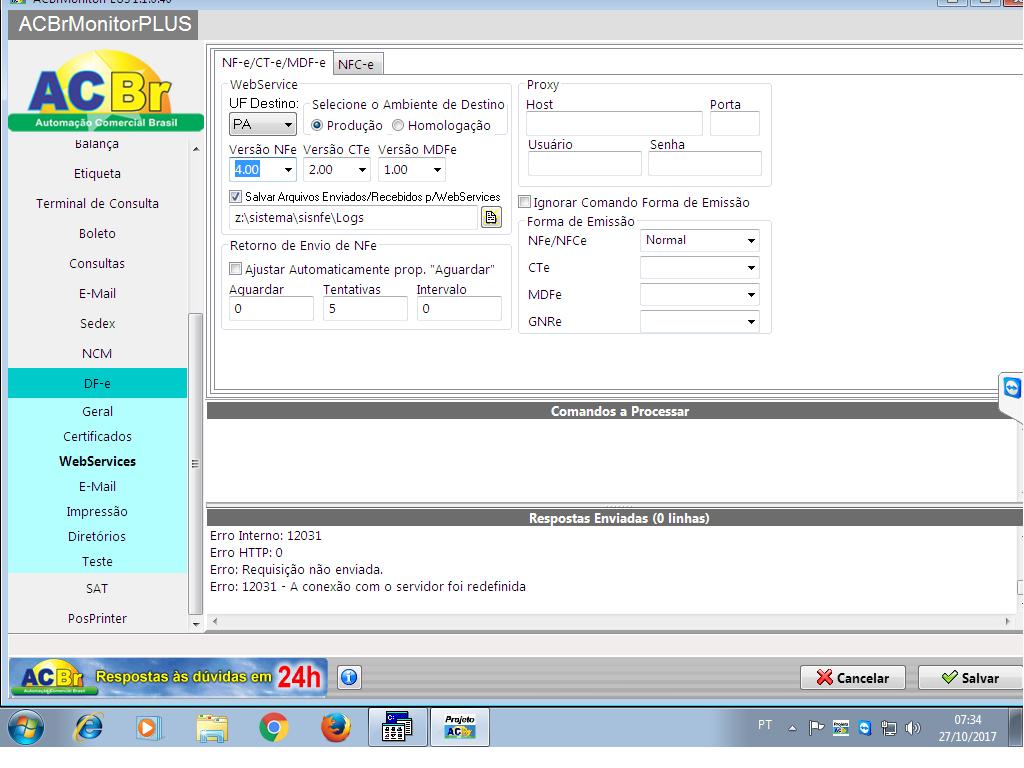Switch to NFC-e tab
This screenshot has height=768, width=1024.
(x=357, y=64)
